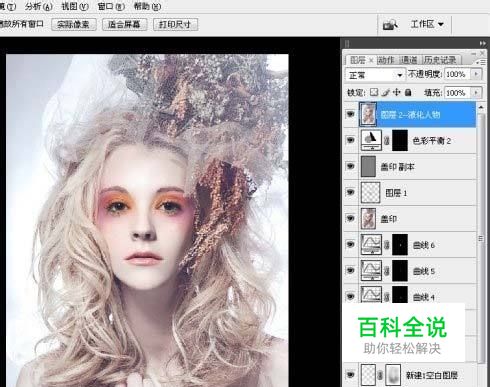Open the 不透明度 opacity slider arrow

[476, 74]
